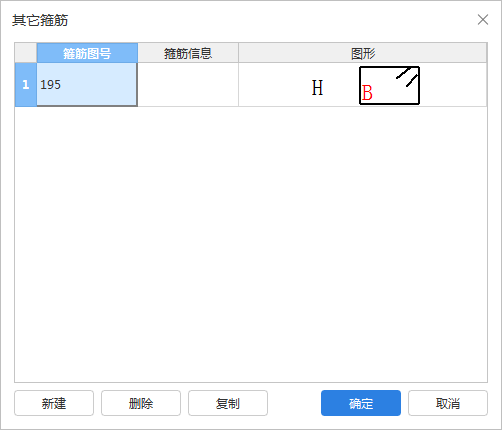Select the cell containing 195
The height and width of the screenshot is (430, 502).
[x=87, y=85]
